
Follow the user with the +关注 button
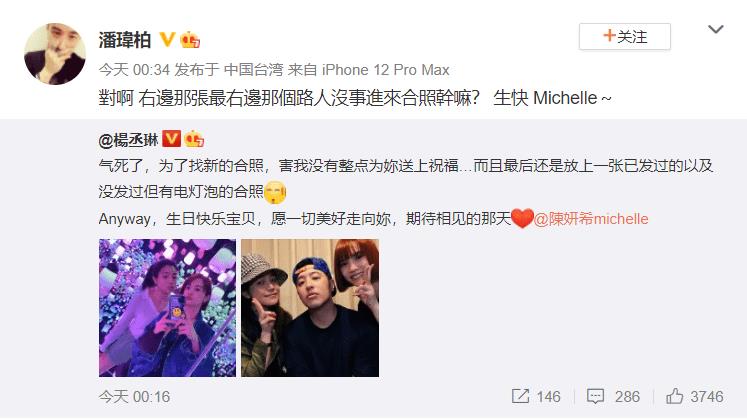(x=625, y=36)
